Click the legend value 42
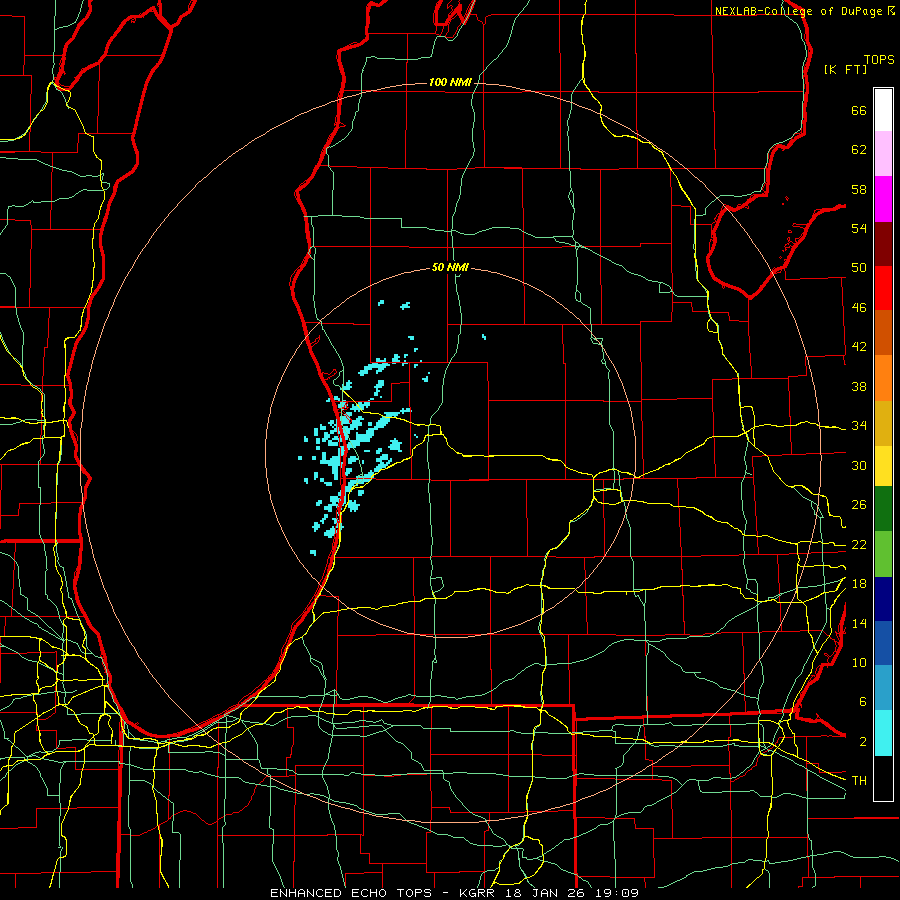The height and width of the screenshot is (900, 900). pos(859,347)
